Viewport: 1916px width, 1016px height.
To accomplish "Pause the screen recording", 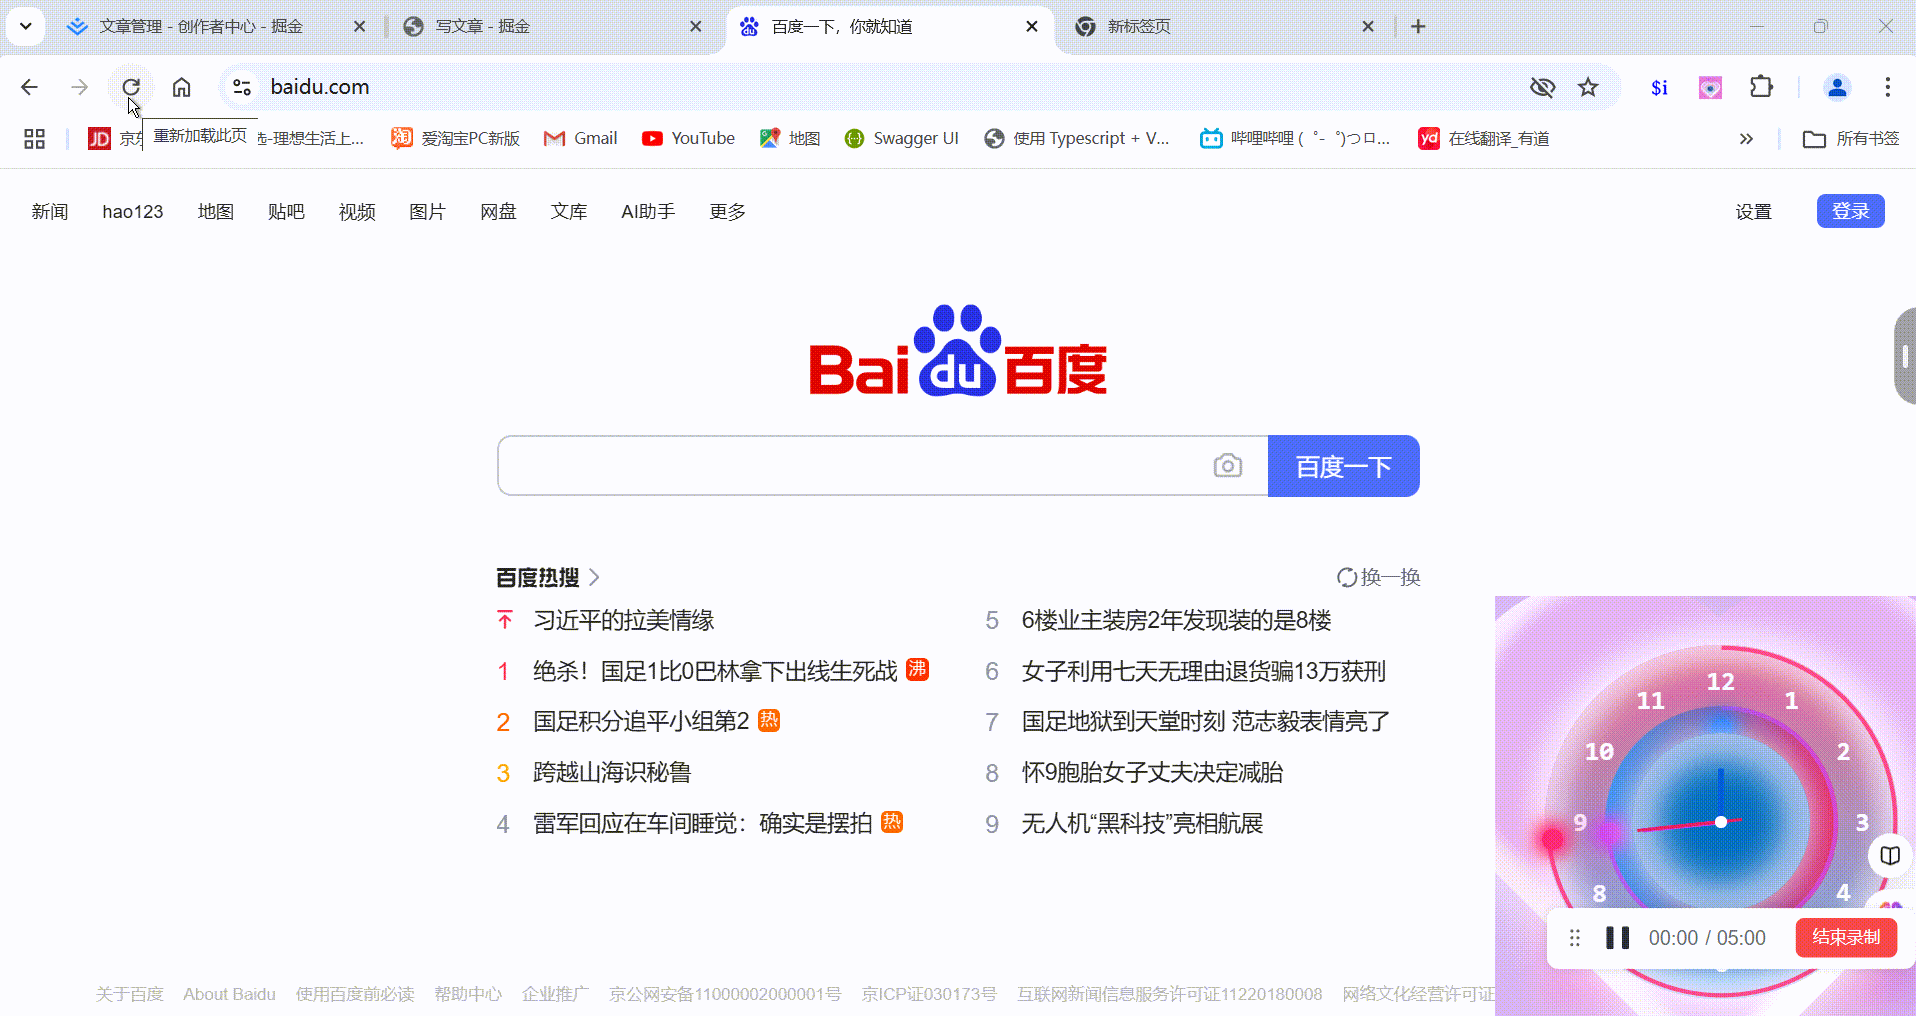I will [x=1617, y=938].
